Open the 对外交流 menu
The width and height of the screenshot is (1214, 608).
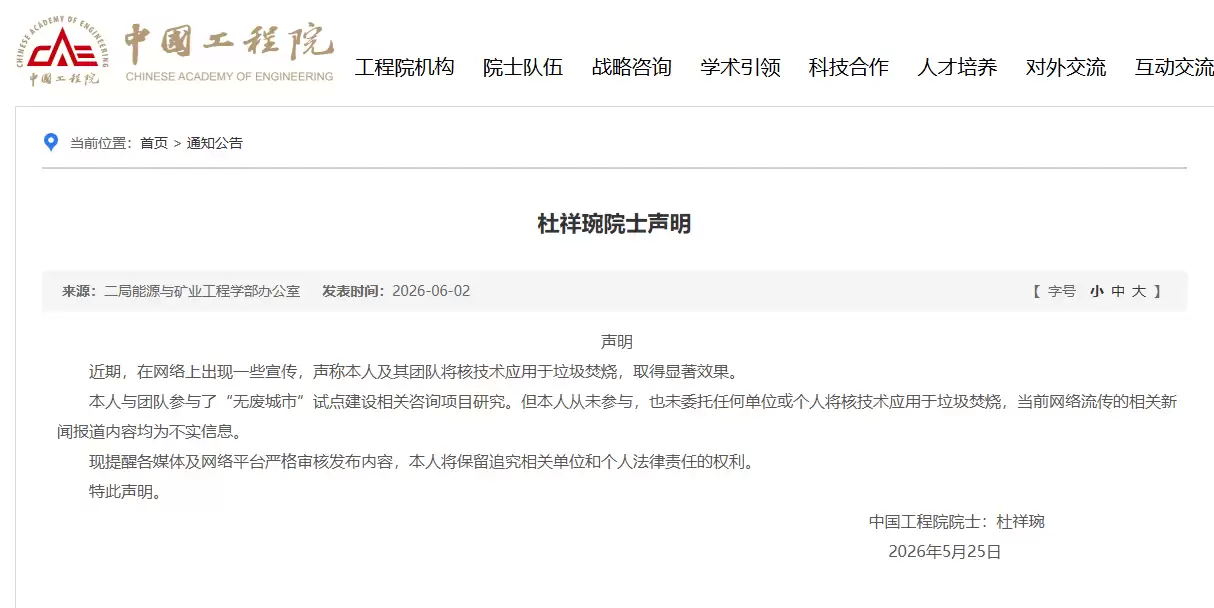[x=1066, y=67]
